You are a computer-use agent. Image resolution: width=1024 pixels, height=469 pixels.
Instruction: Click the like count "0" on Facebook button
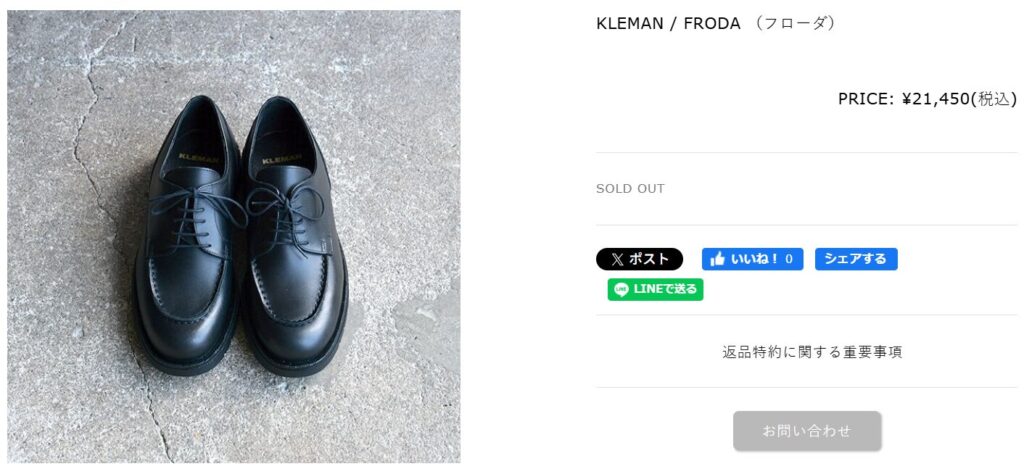789,260
